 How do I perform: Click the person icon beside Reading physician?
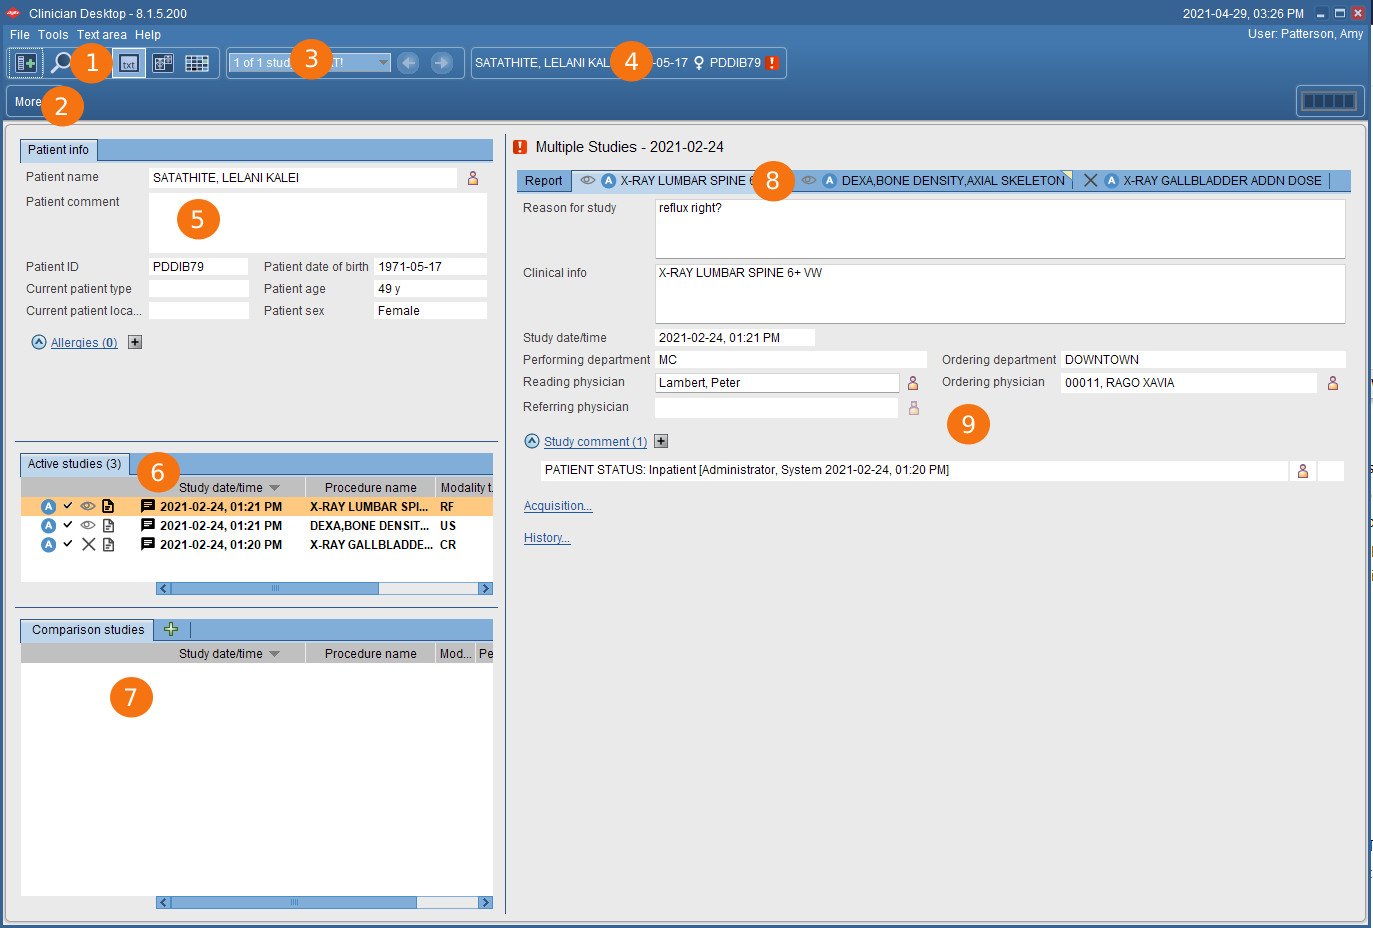pos(912,383)
